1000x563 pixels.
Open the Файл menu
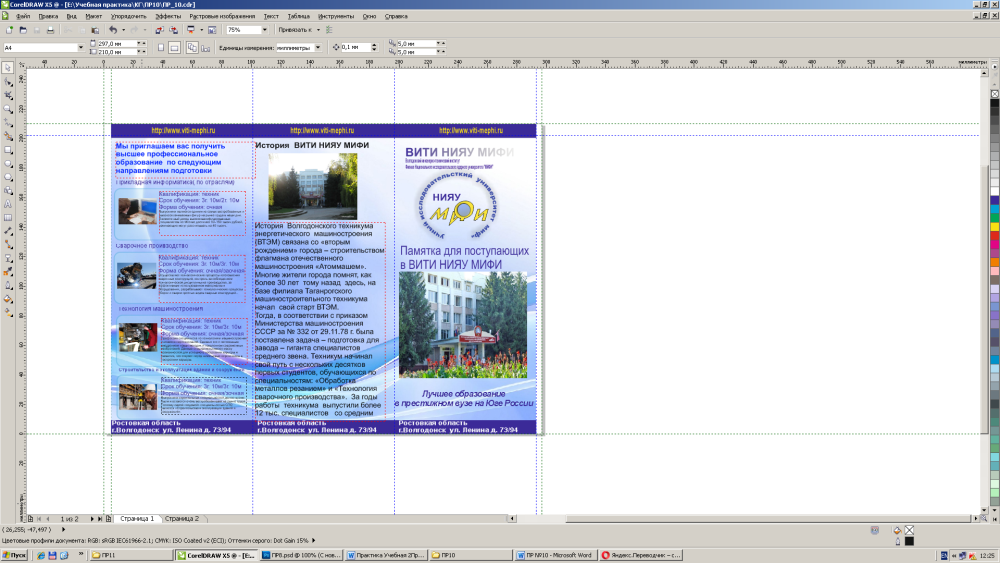pos(23,16)
